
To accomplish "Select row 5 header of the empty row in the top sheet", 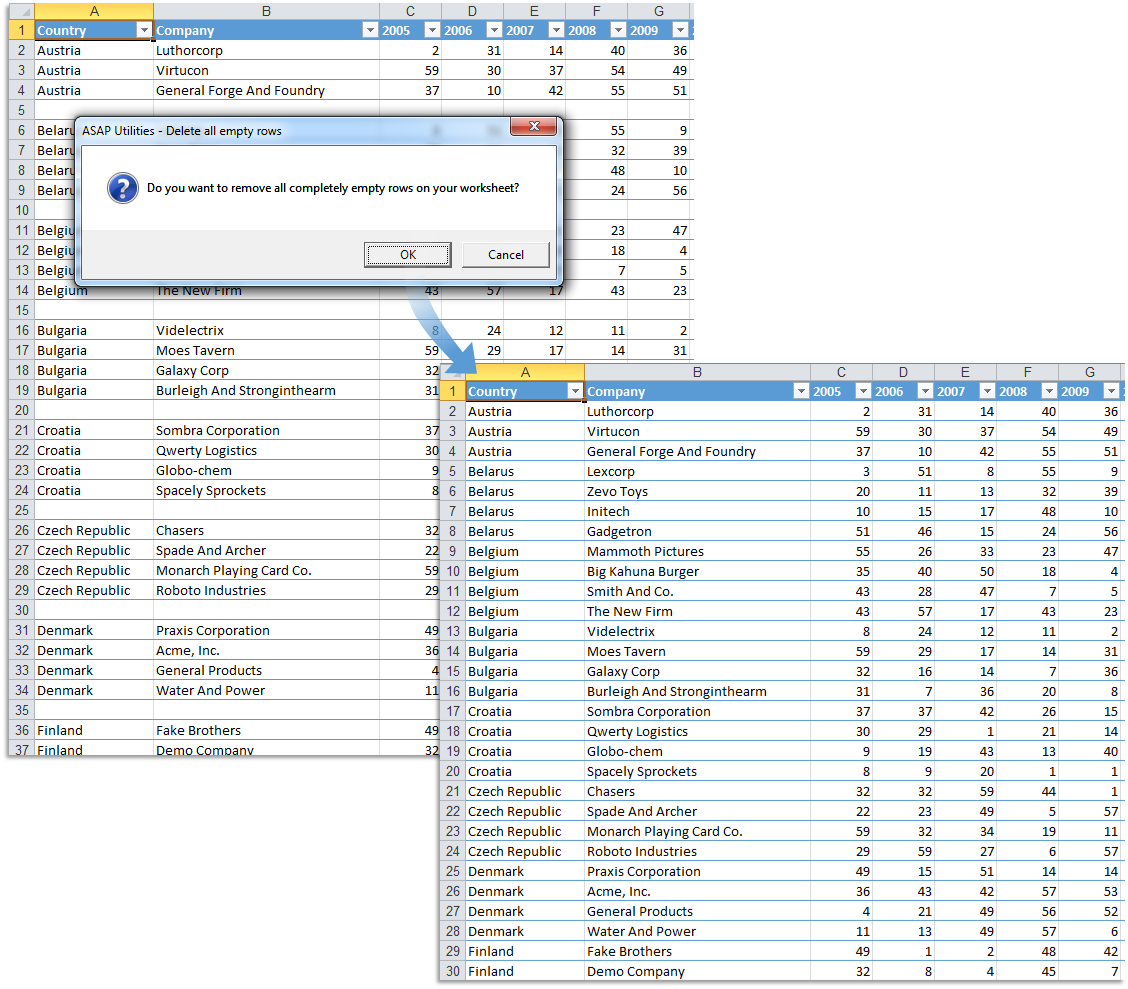I will (x=22, y=110).
